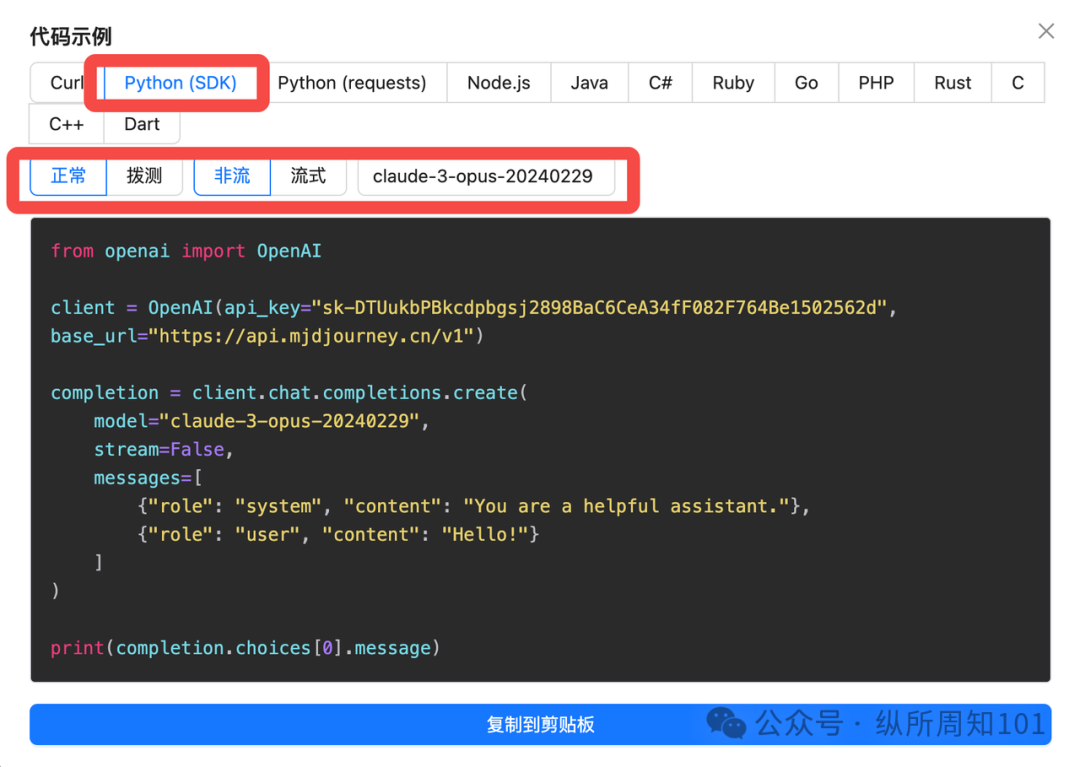
Task: Enable 非流 non-streaming option
Action: [x=232, y=176]
